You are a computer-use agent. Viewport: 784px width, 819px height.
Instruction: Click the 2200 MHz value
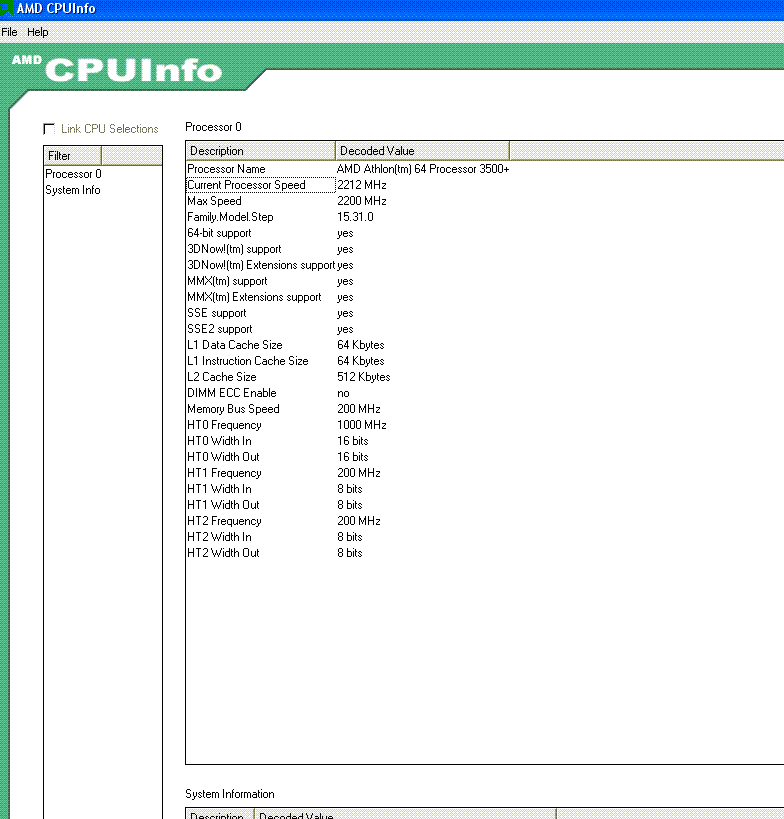pos(362,201)
